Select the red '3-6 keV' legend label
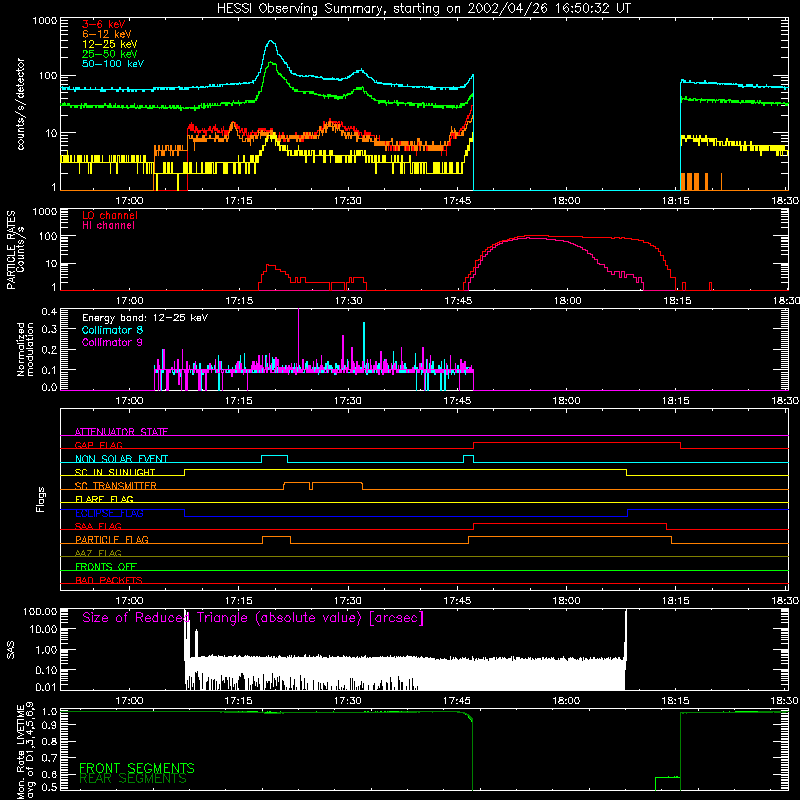The height and width of the screenshot is (800, 800). 104,24
